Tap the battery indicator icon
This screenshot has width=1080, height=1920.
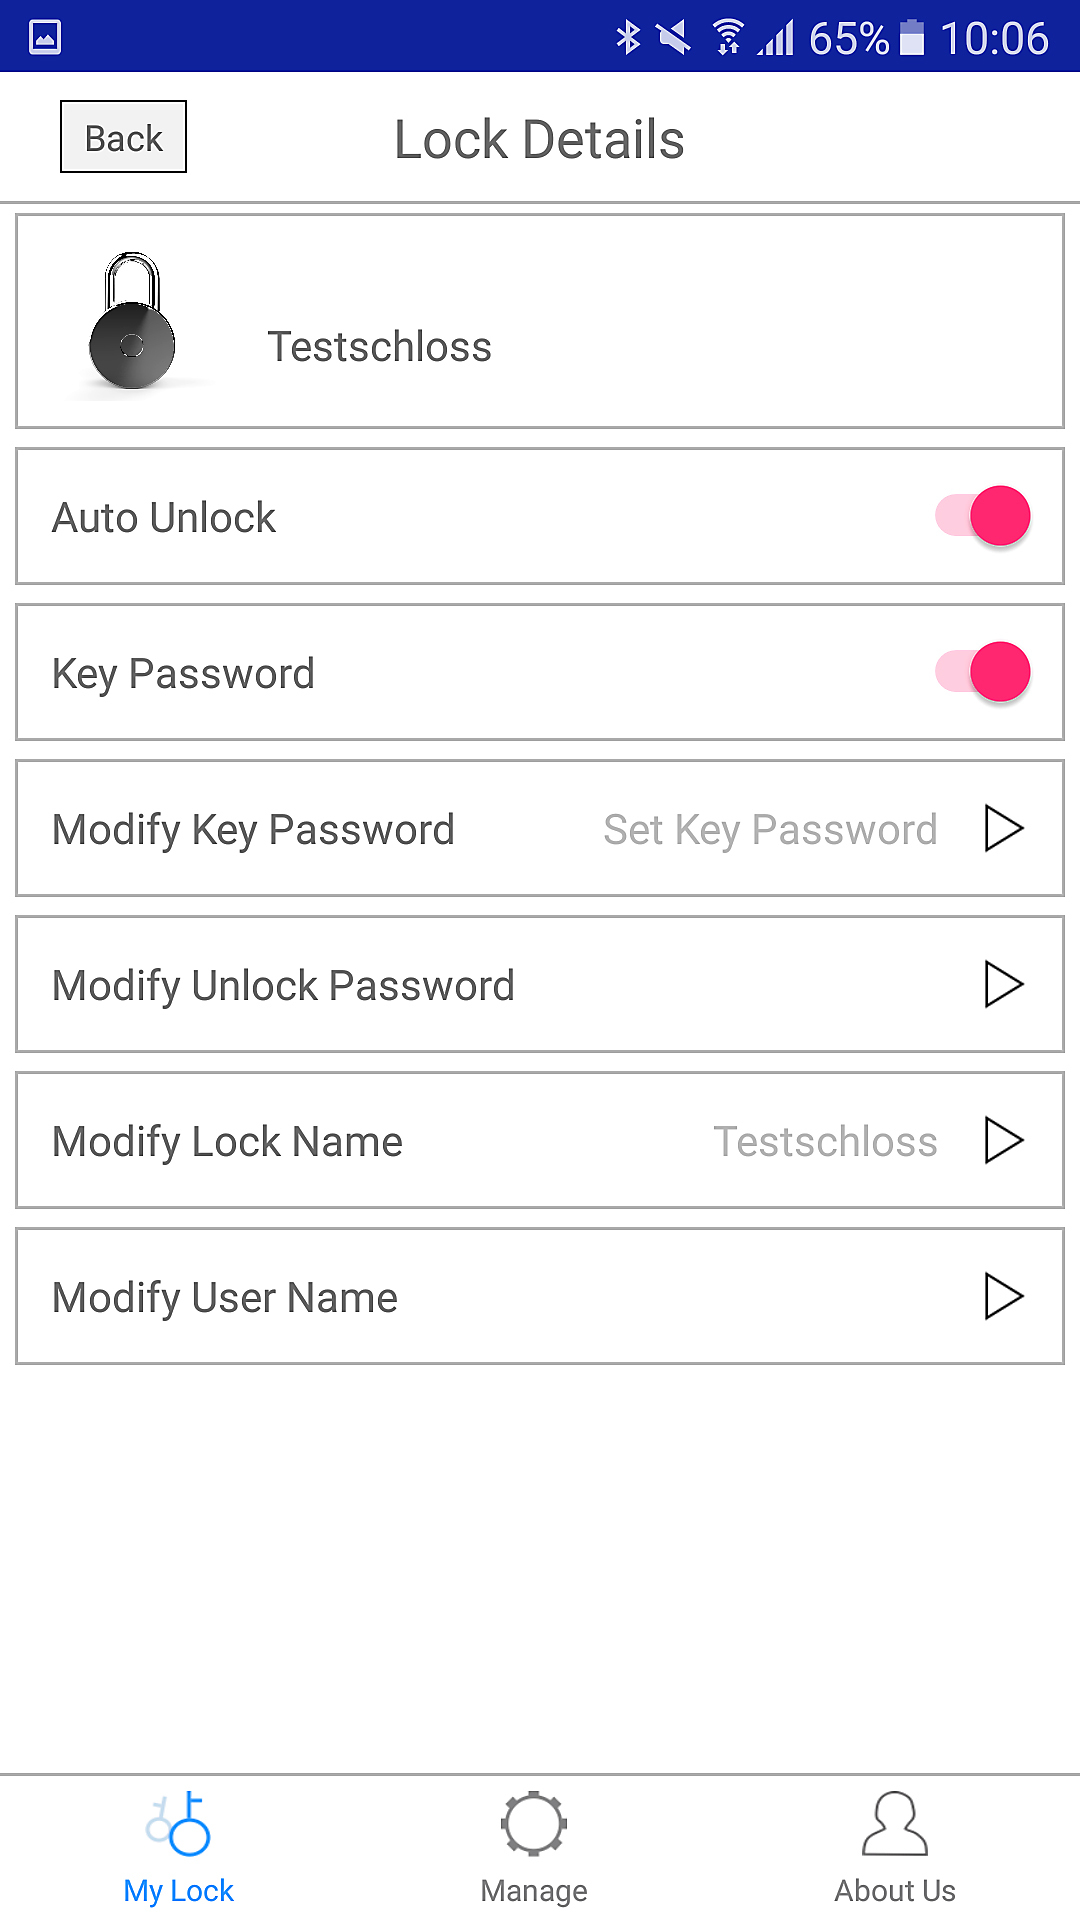click(912, 38)
